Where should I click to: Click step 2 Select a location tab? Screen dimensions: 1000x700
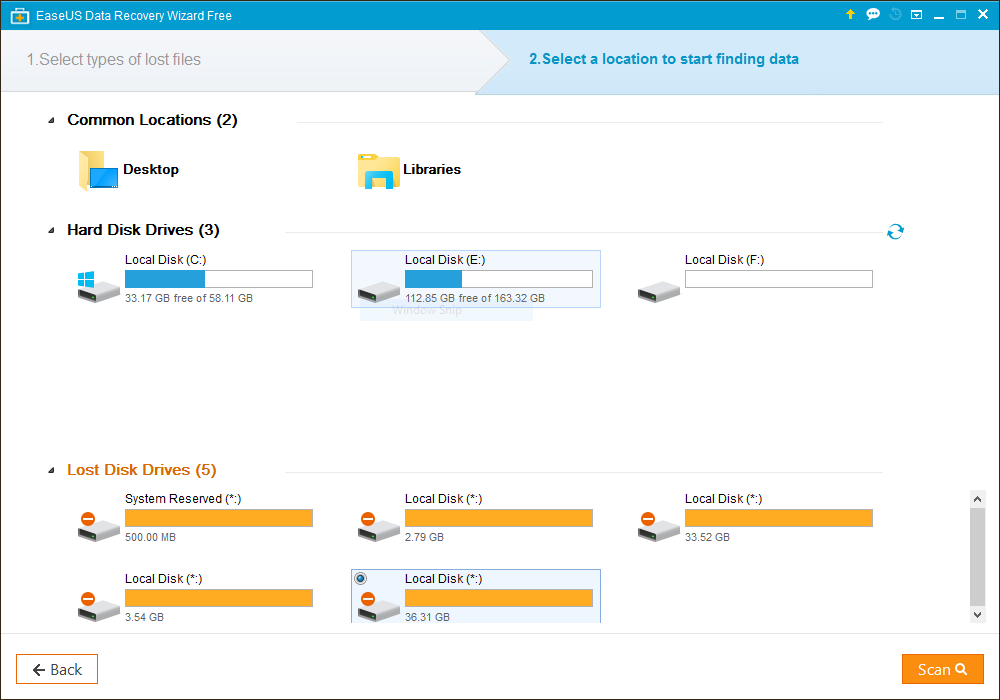pyautogui.click(x=664, y=59)
